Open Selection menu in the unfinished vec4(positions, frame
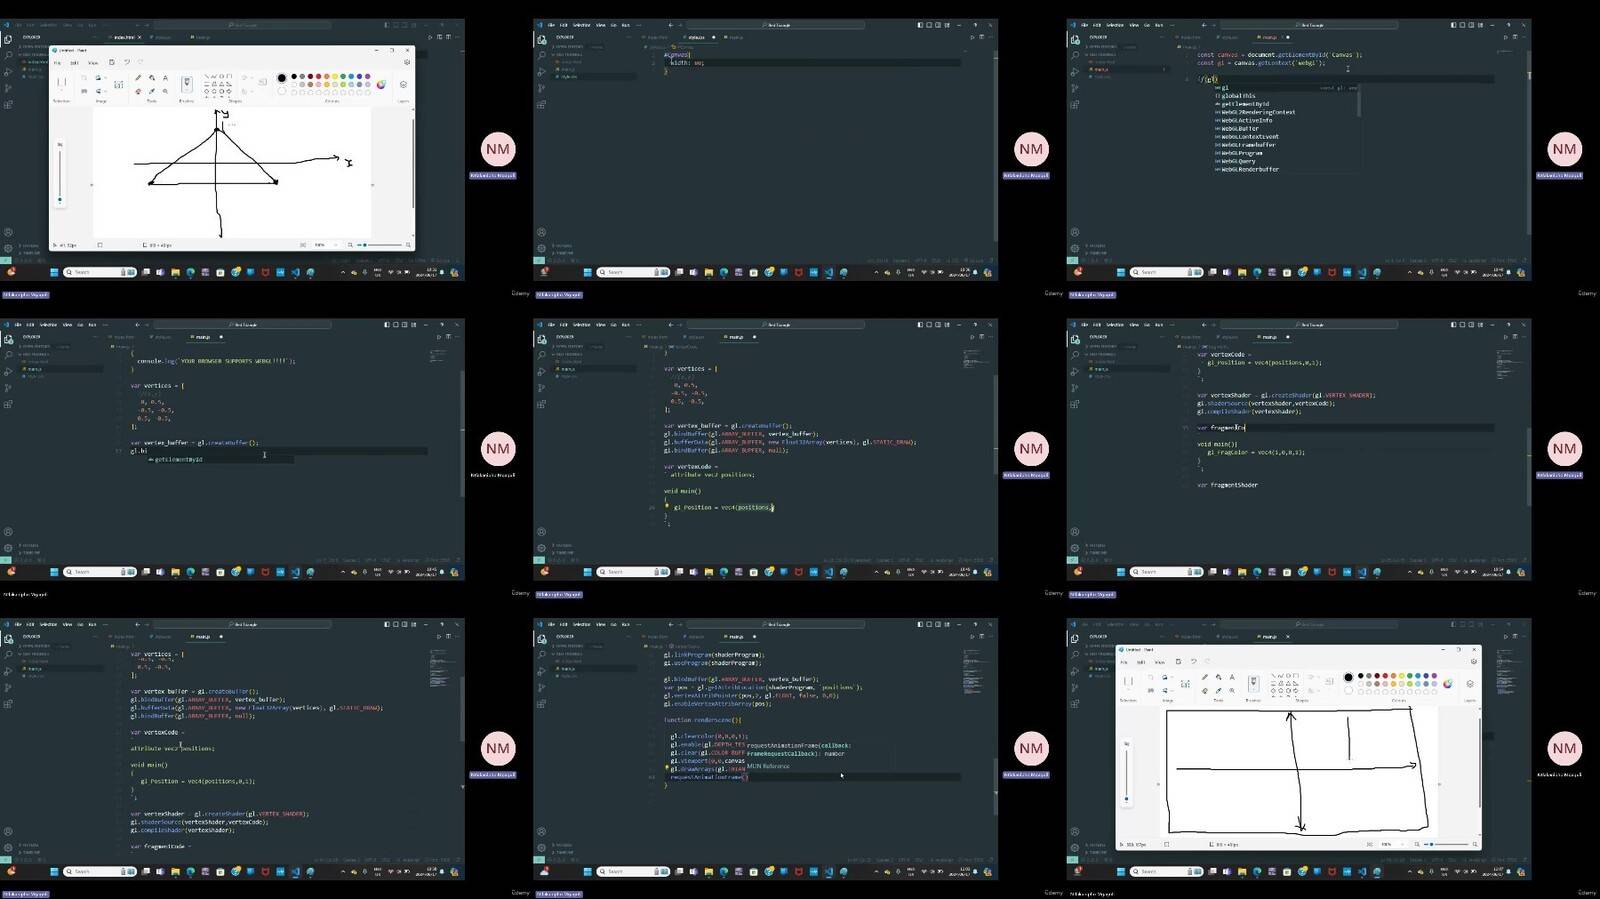Screen dimensions: 1600x899 [582, 325]
